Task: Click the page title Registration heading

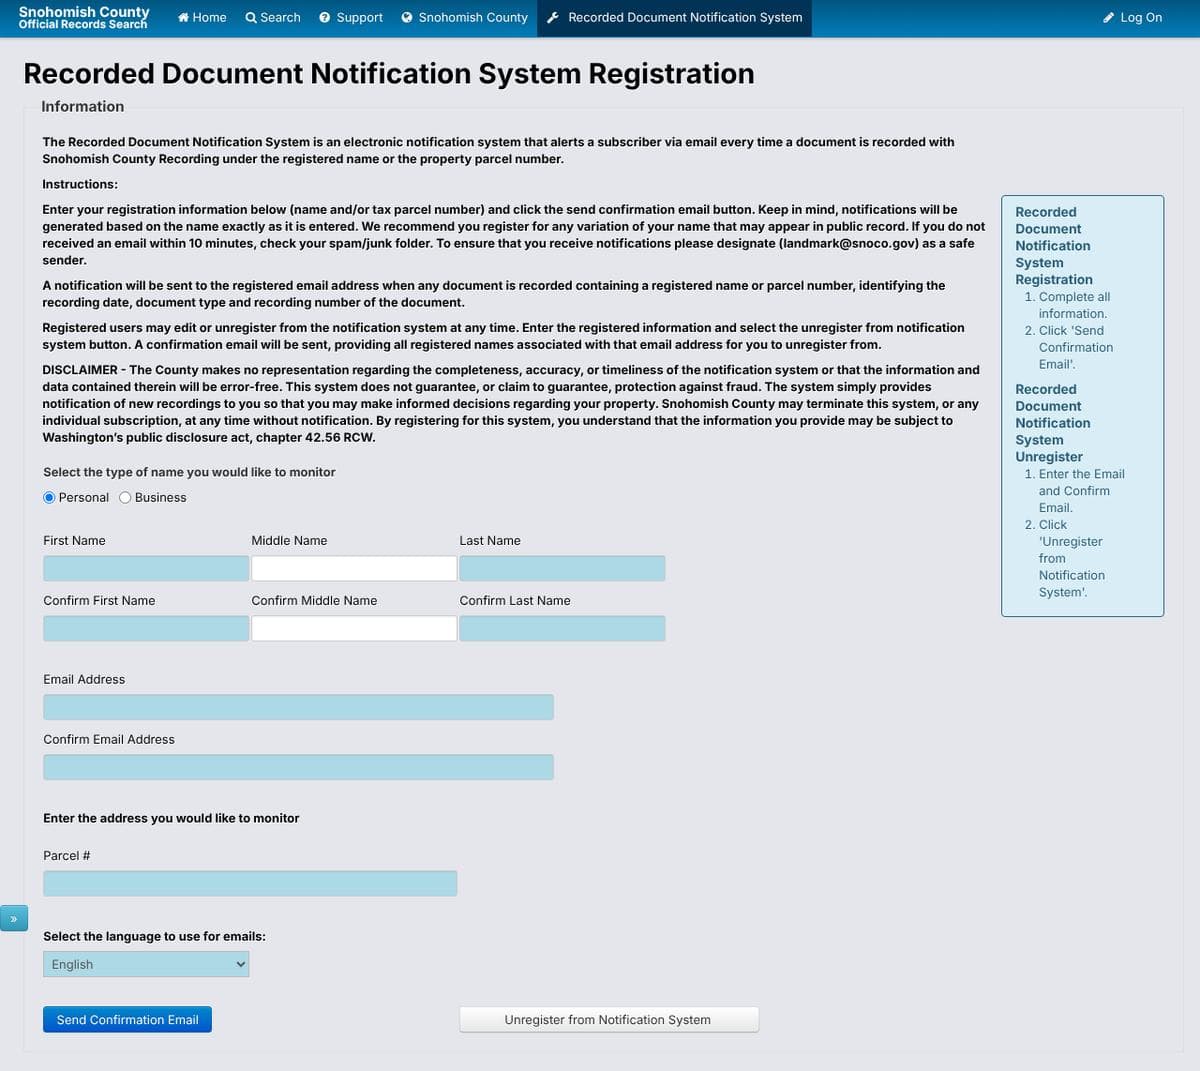Action: point(389,73)
